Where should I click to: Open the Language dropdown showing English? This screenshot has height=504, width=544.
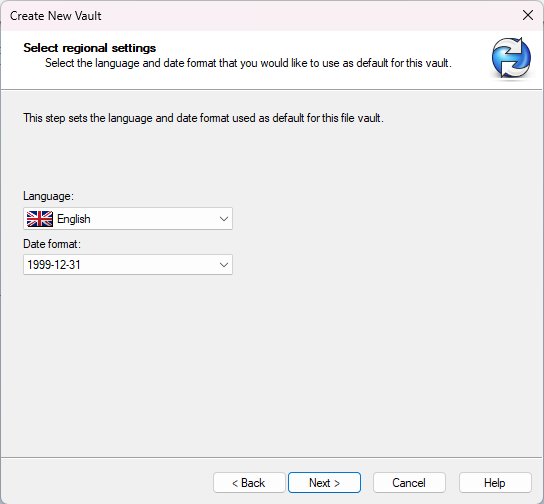click(x=128, y=219)
